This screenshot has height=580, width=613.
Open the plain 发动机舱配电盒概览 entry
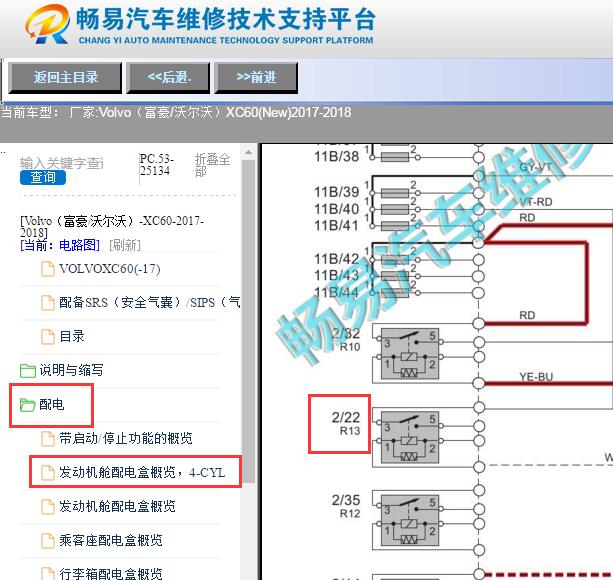point(117,506)
